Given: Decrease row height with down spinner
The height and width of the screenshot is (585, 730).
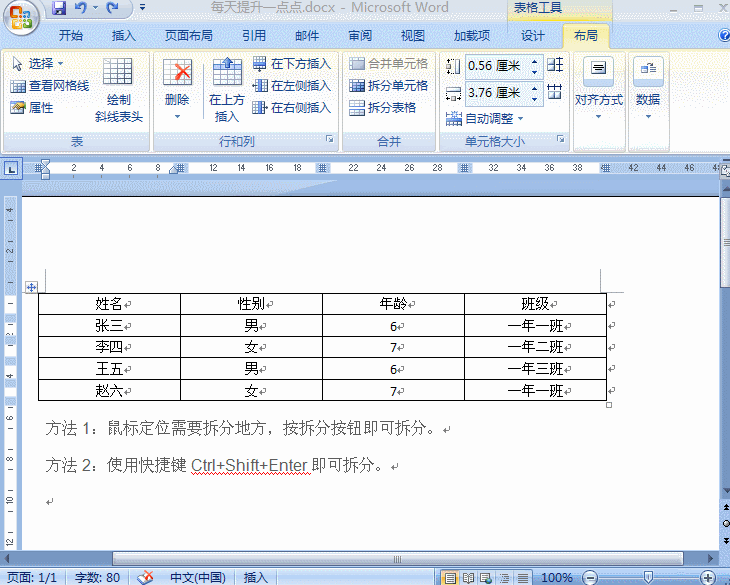Looking at the screenshot, I should coord(534,71).
